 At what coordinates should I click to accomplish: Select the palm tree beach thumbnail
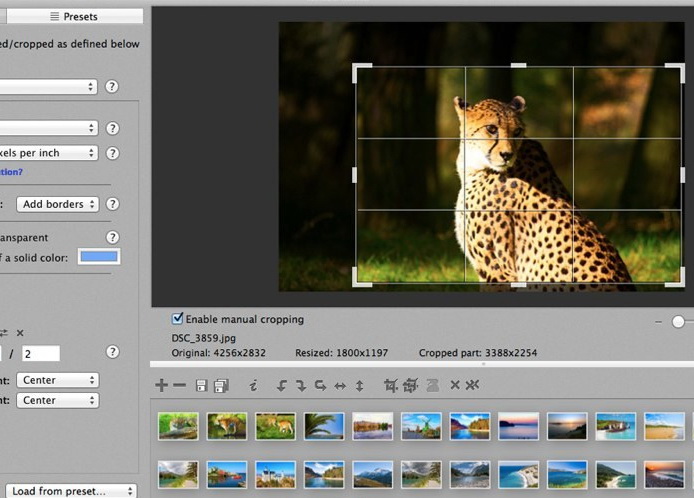(324, 426)
